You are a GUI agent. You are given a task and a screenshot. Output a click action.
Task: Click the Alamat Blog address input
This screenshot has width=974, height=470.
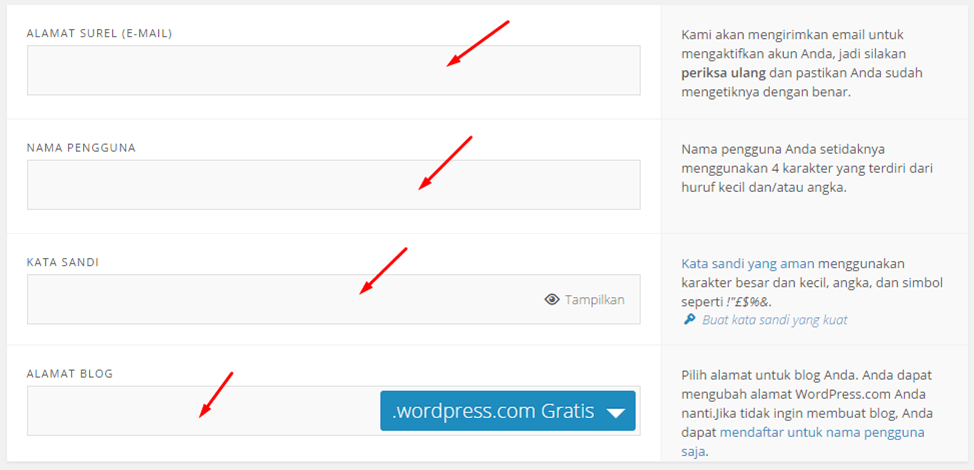point(200,411)
